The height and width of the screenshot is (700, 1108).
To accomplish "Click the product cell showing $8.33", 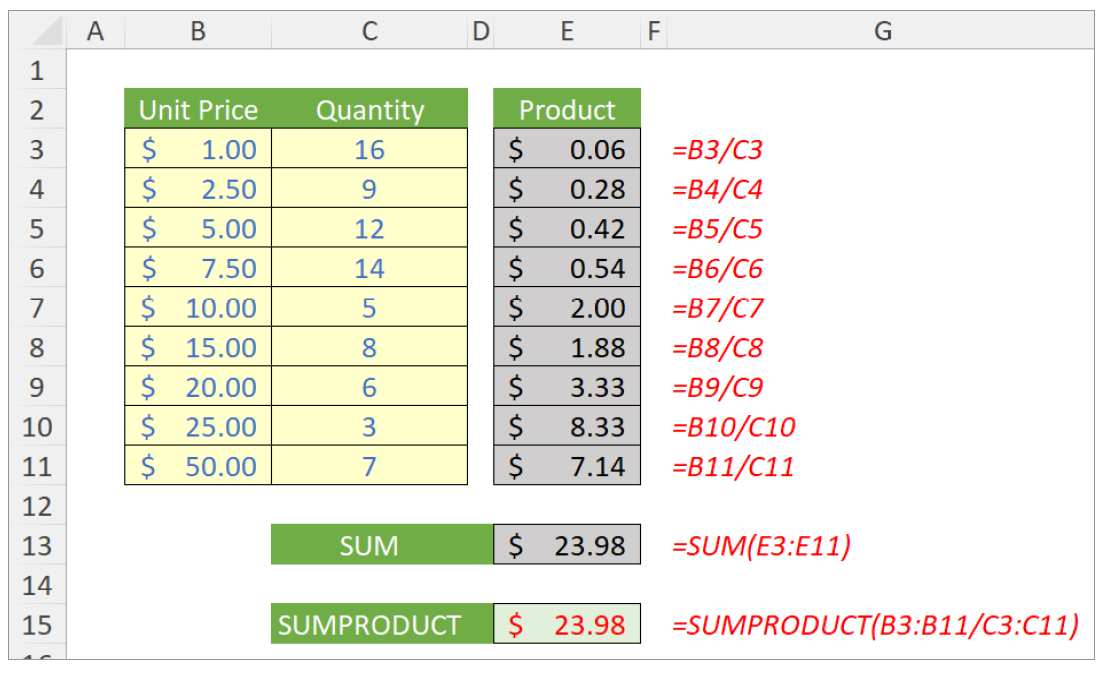I will [x=566, y=427].
